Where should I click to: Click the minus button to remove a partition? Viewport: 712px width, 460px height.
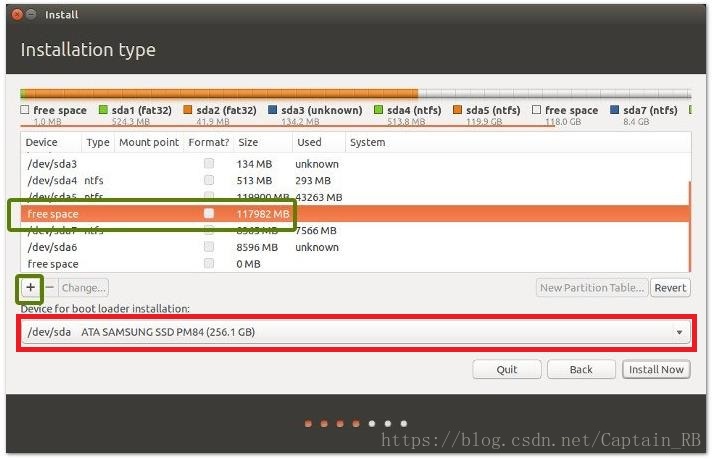point(50,287)
